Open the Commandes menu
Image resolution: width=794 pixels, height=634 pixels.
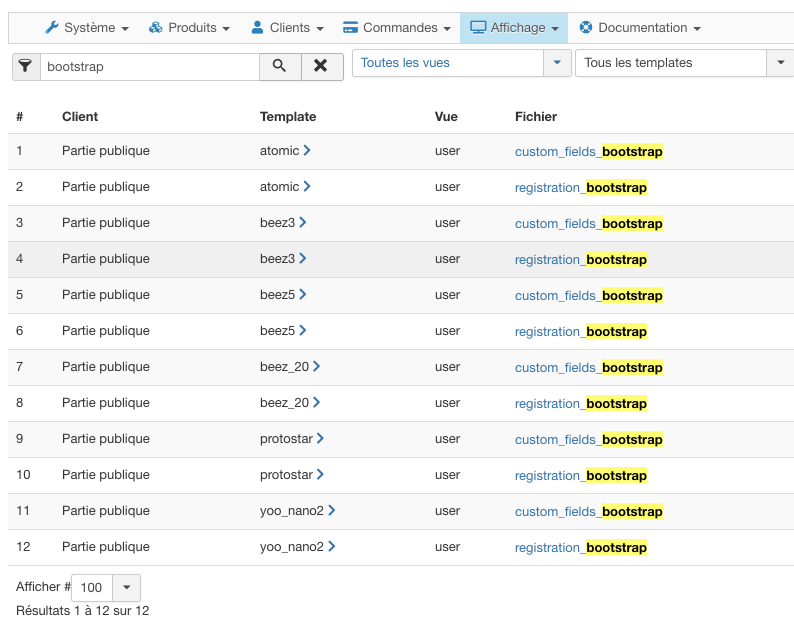coord(395,28)
